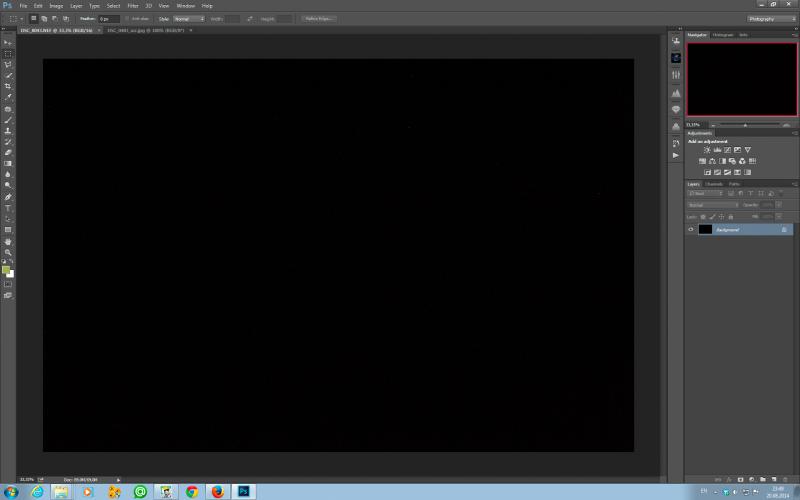Select the Clone Stamp tool
Image resolution: width=800 pixels, height=500 pixels.
(x=8, y=131)
